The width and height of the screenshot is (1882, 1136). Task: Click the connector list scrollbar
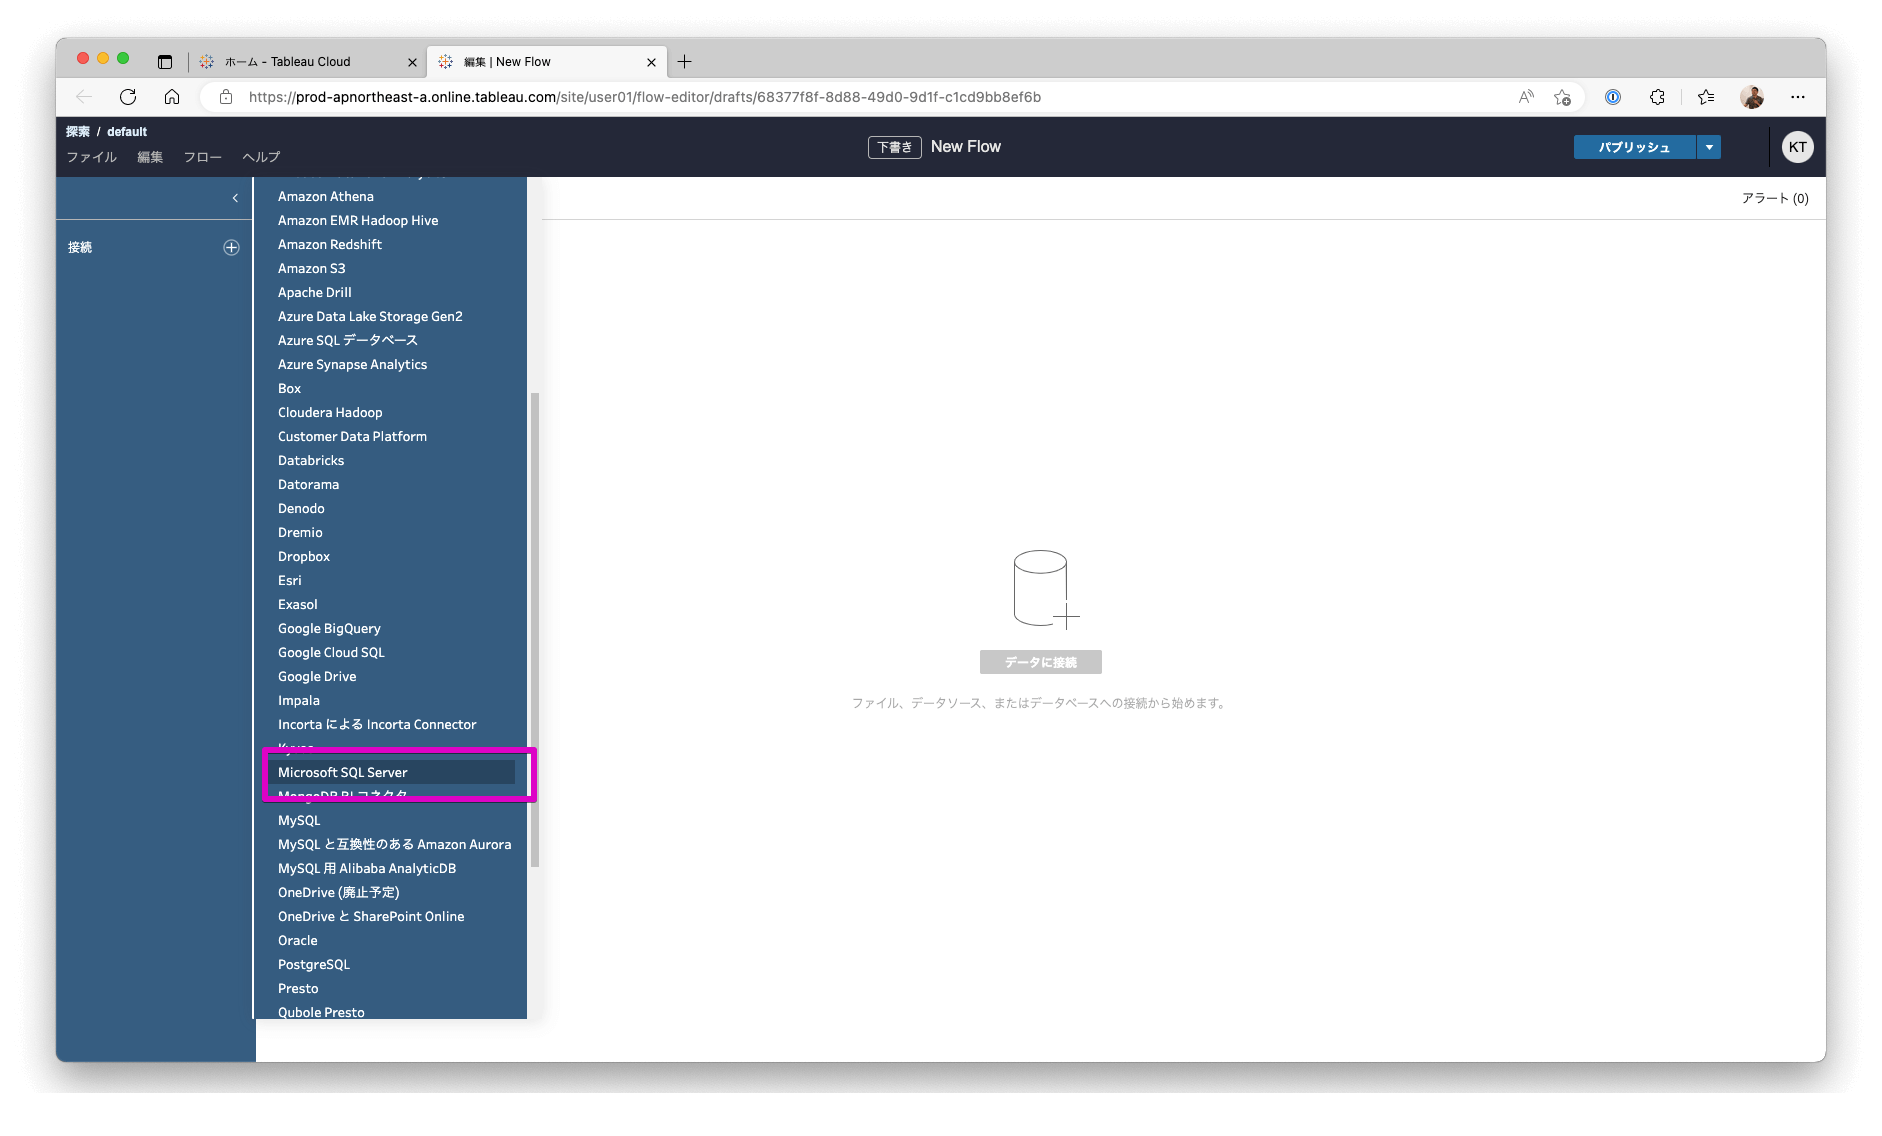[535, 630]
